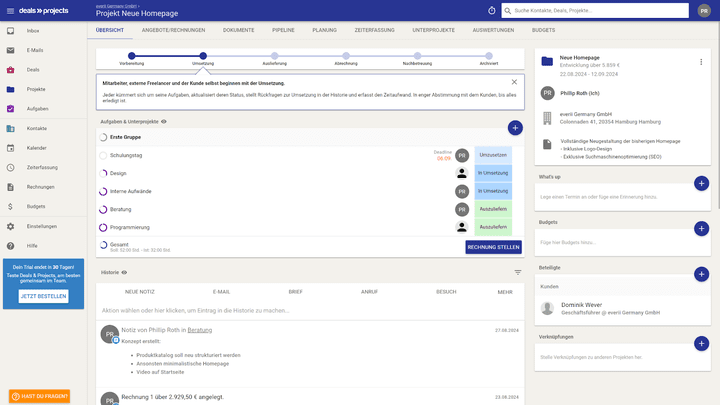Open the Kalender sidebar item
The height and width of the screenshot is (405, 720).
36,148
